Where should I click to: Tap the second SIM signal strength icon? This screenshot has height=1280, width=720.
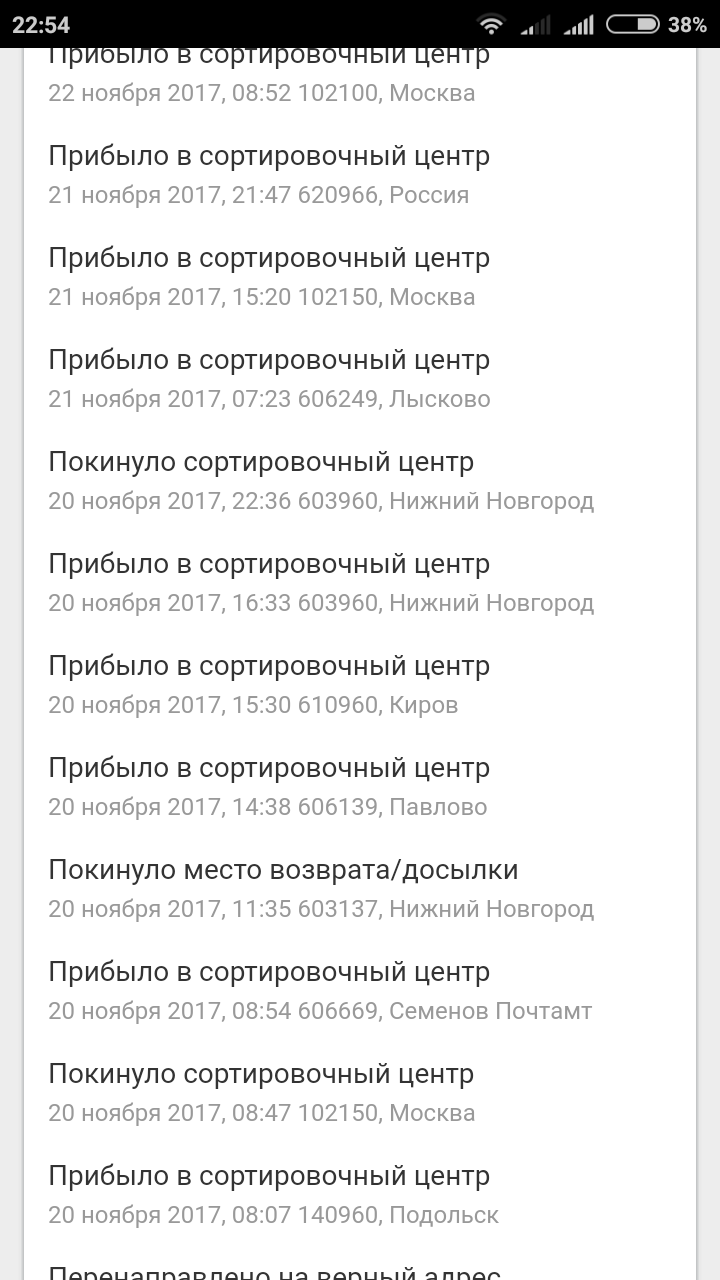pos(579,24)
